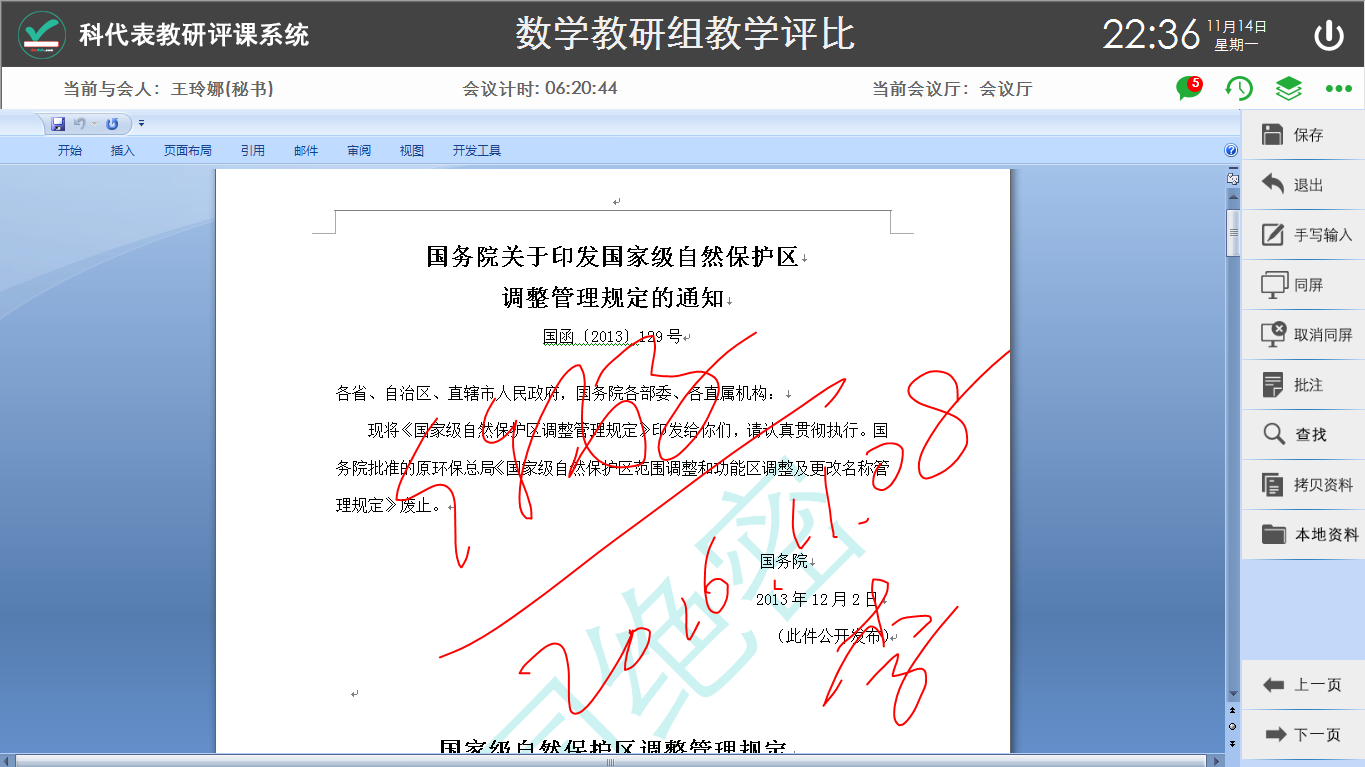
Task: Click the power button in header
Action: click(1328, 35)
